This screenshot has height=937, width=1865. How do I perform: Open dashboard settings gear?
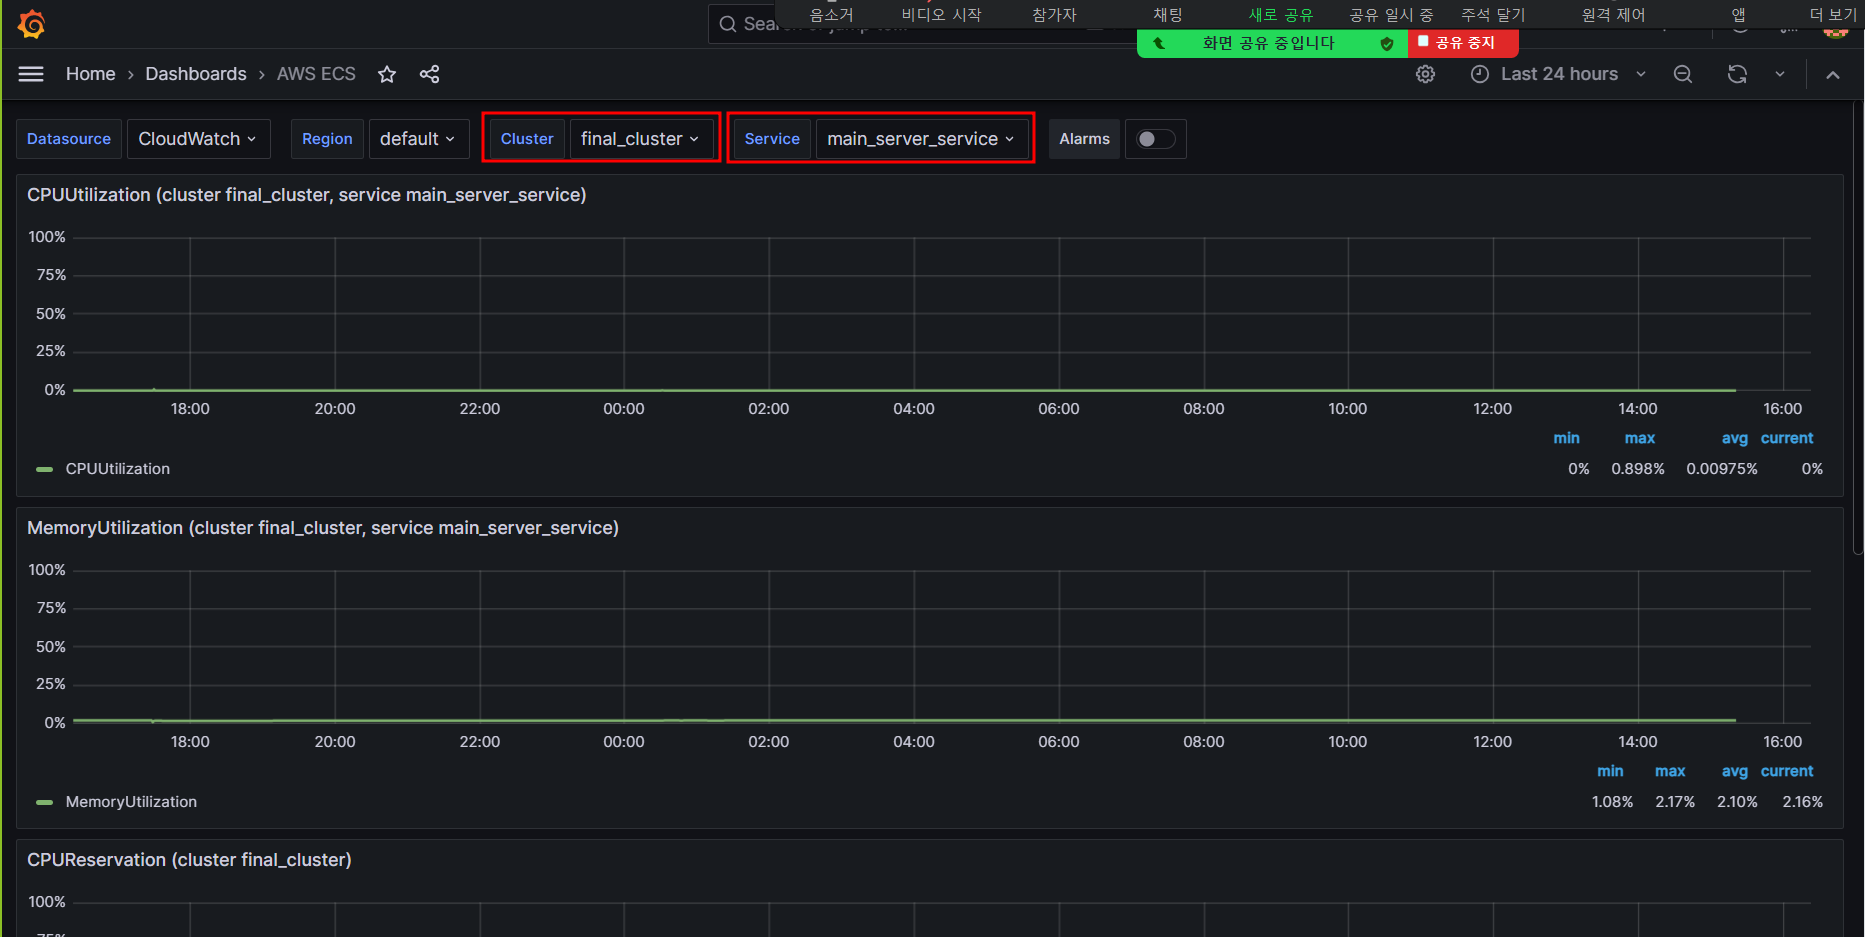(x=1425, y=74)
